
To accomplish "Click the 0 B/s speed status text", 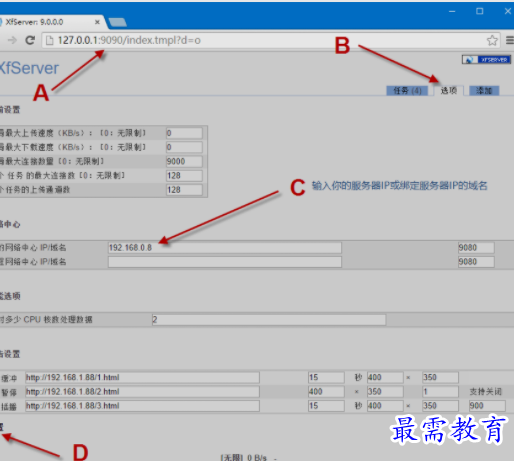I will tap(257, 458).
